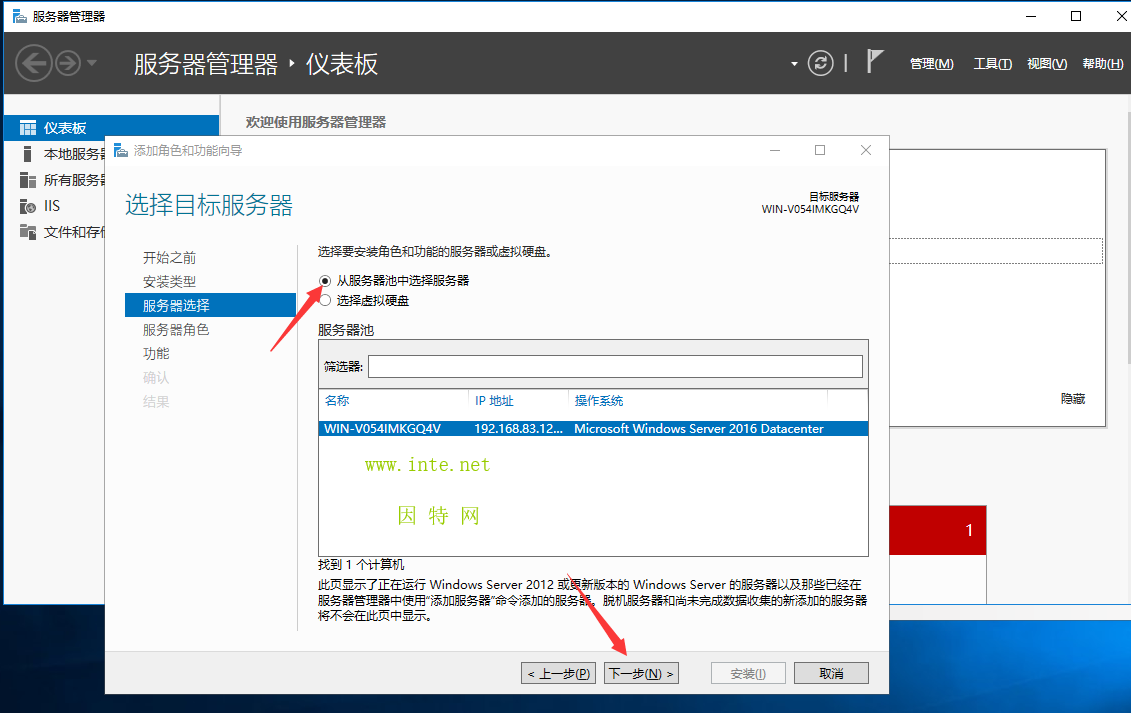
Task: Open the notifications flag icon
Action: [875, 62]
